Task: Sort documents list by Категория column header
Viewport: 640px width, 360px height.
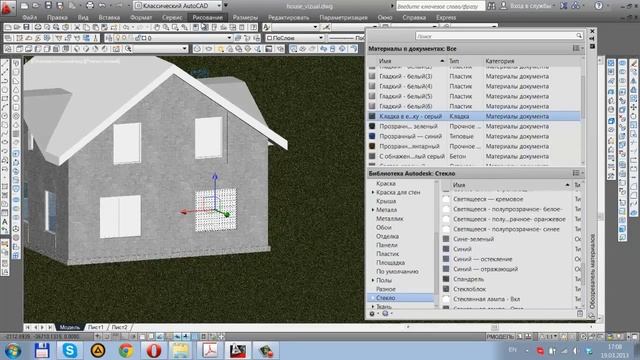Action: pos(500,61)
